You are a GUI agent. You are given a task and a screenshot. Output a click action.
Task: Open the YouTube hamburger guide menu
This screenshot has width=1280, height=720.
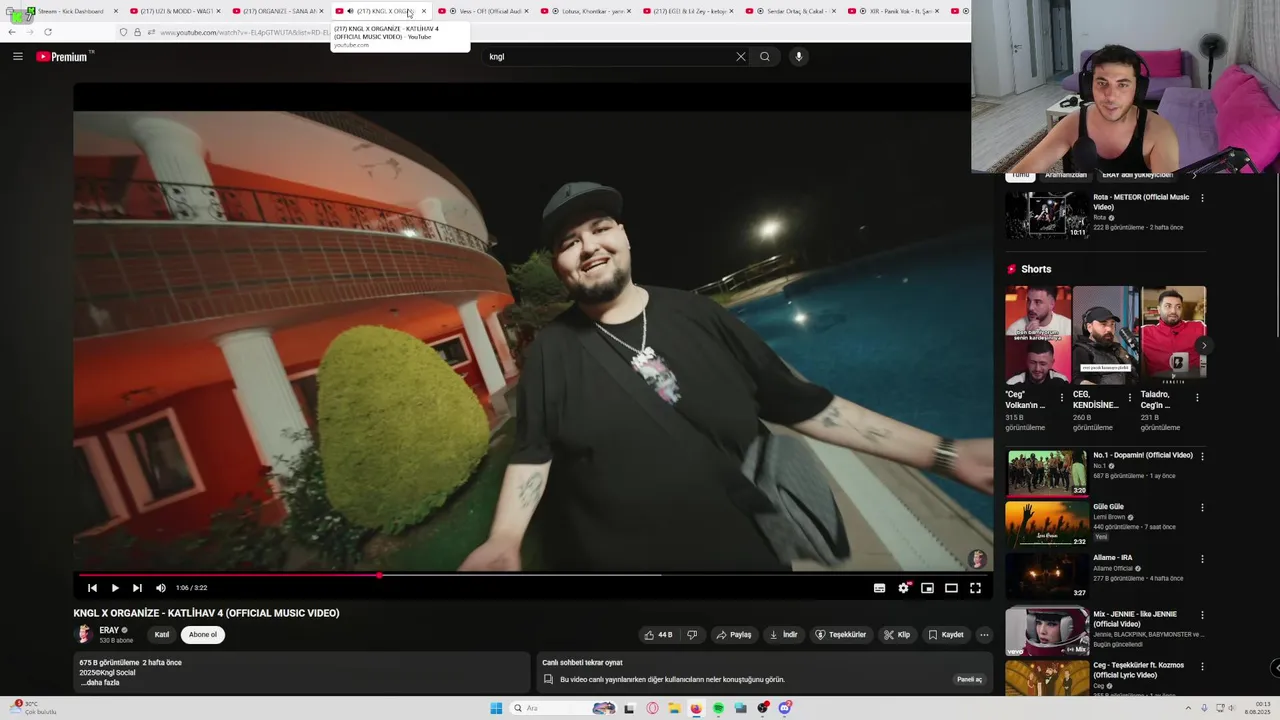pos(17,56)
